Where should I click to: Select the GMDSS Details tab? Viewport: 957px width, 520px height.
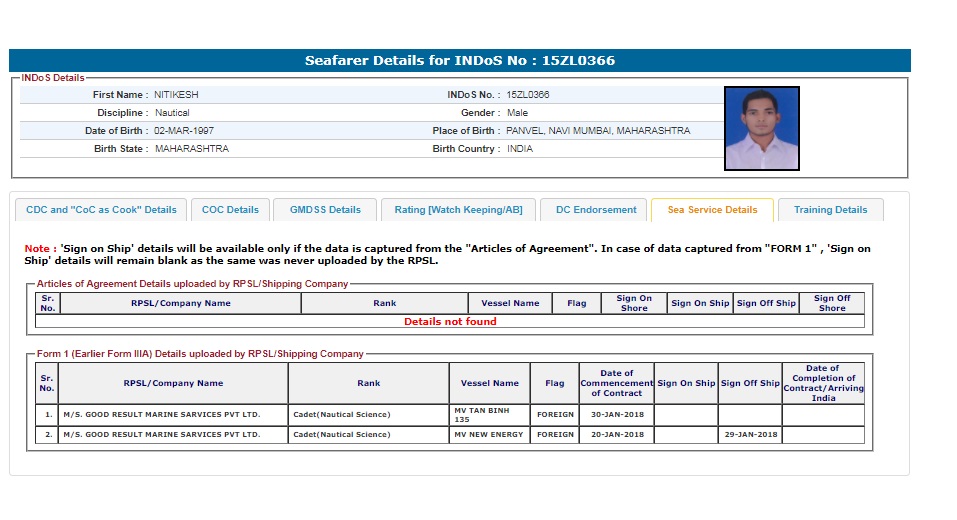click(x=325, y=210)
